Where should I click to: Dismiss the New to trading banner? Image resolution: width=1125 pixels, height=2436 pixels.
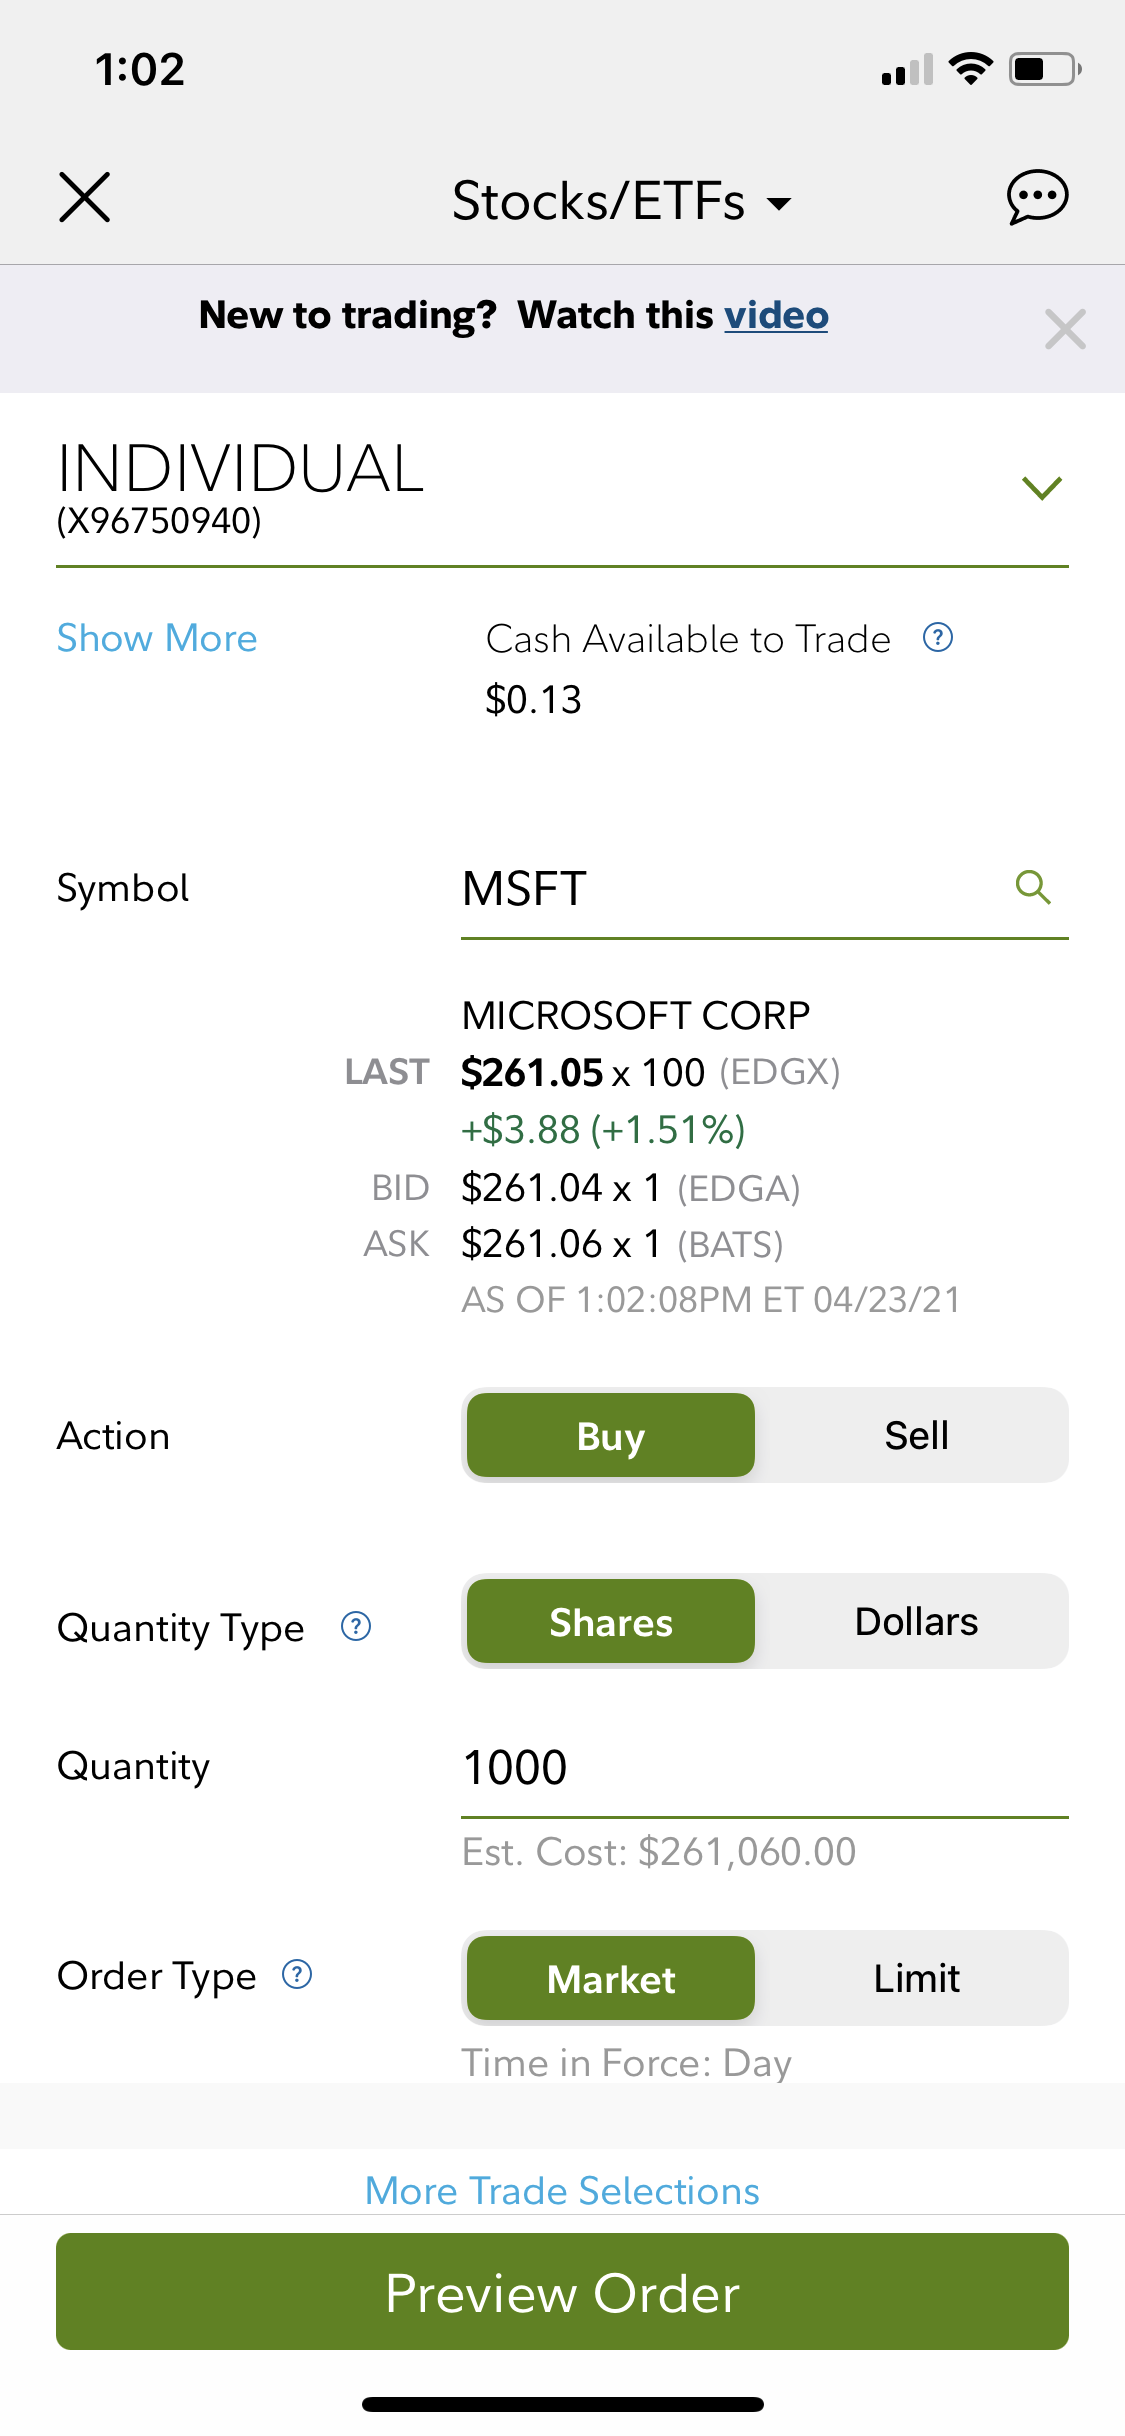(x=1065, y=329)
